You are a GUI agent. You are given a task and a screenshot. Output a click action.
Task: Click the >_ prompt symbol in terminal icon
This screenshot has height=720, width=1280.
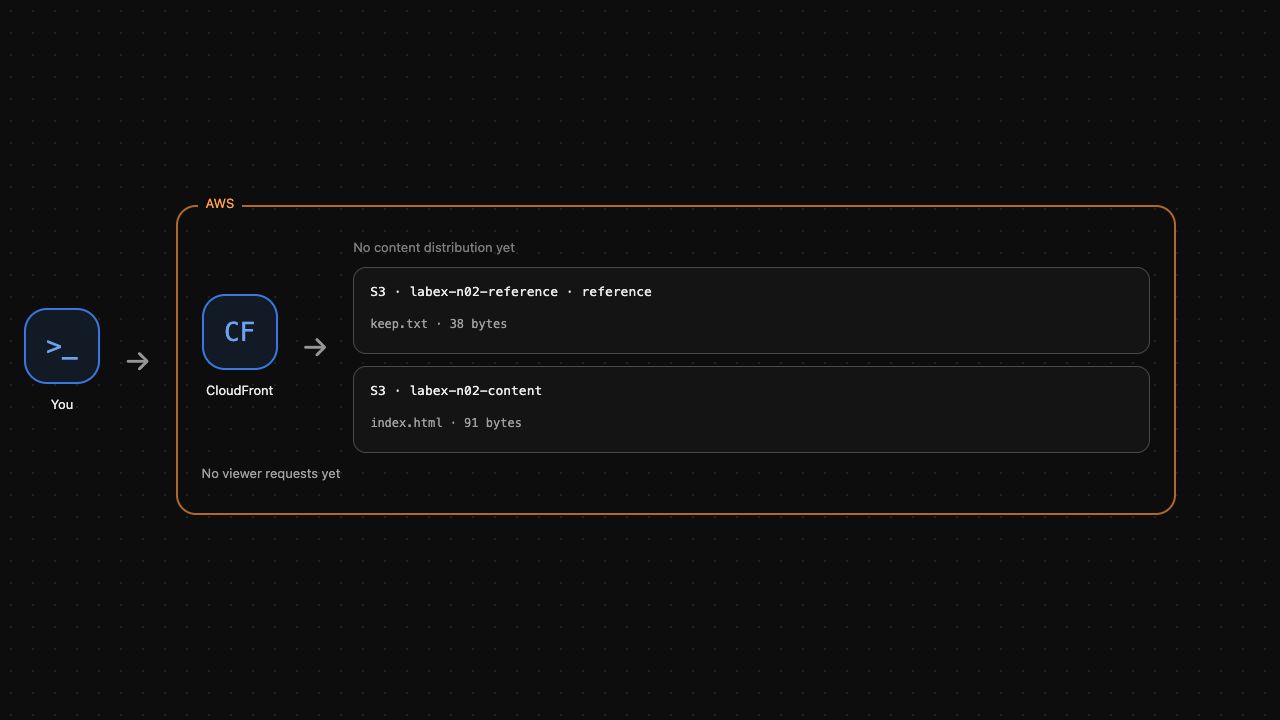62,347
